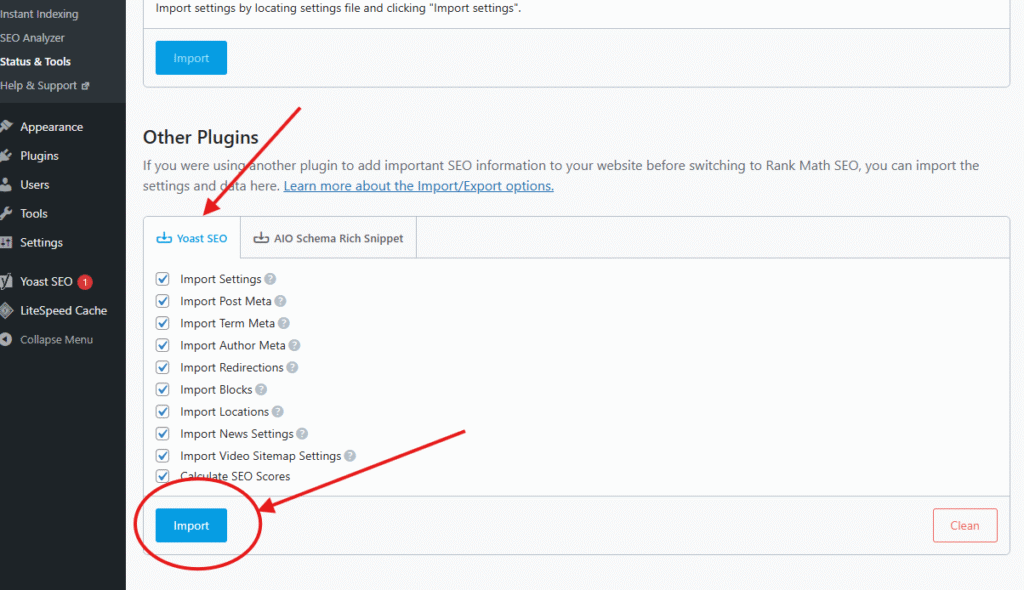The image size is (1024, 590).
Task: Click the Import button under Import settings
Action: [191, 58]
